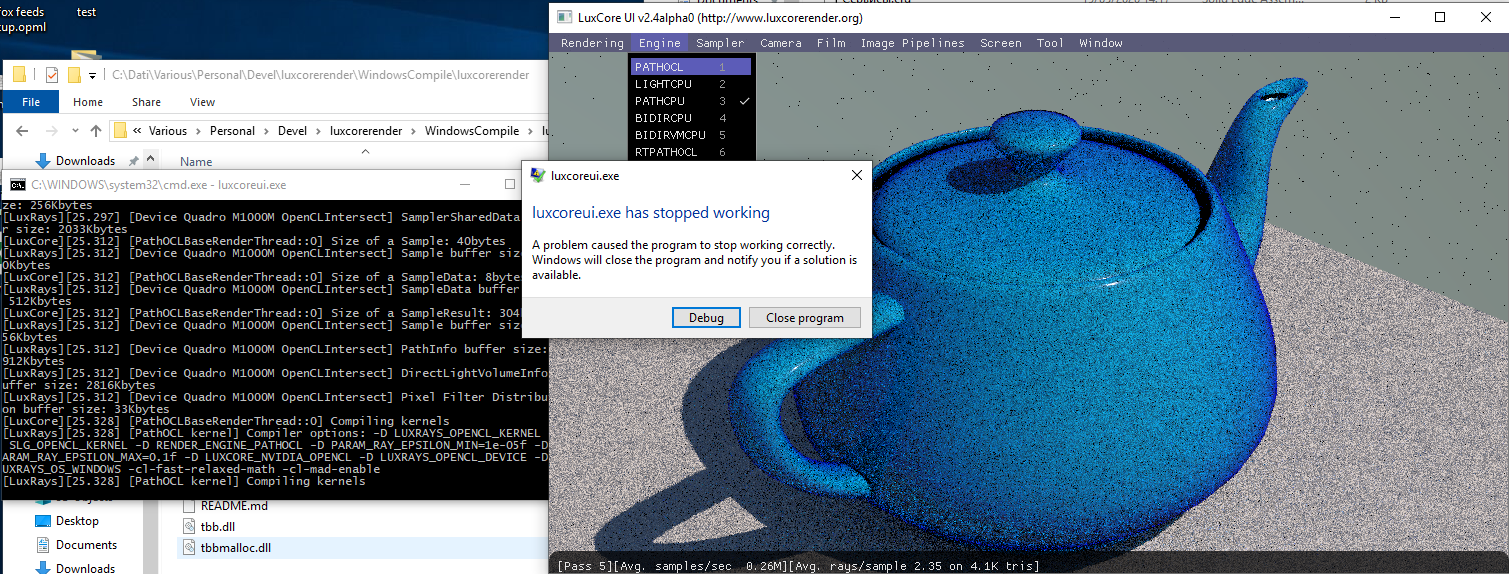This screenshot has width=1509, height=574.
Task: Click the Properties icon in quick access toolbar
Action: [x=52, y=75]
